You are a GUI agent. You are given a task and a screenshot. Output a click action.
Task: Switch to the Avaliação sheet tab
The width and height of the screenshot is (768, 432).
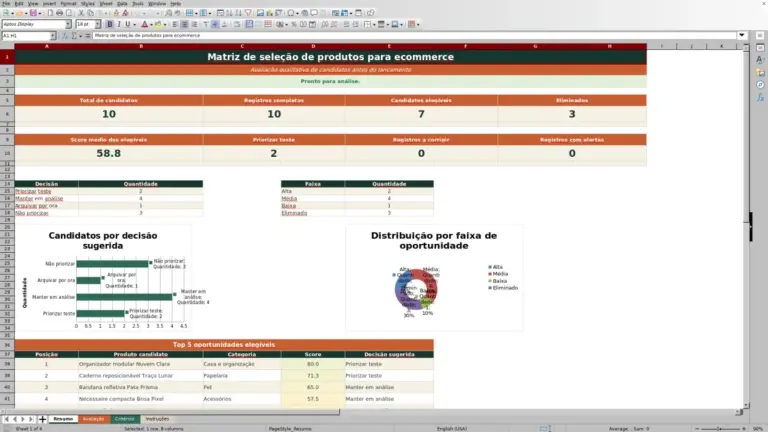click(x=93, y=419)
